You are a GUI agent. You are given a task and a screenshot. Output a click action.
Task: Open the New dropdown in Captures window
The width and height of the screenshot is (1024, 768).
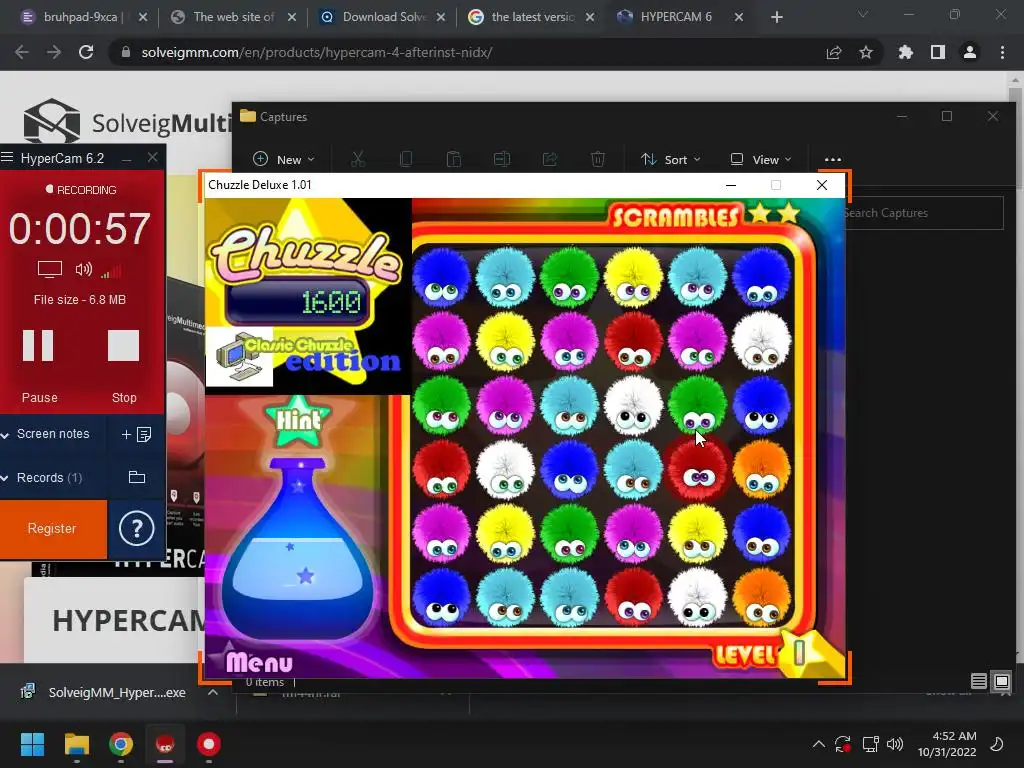[284, 159]
